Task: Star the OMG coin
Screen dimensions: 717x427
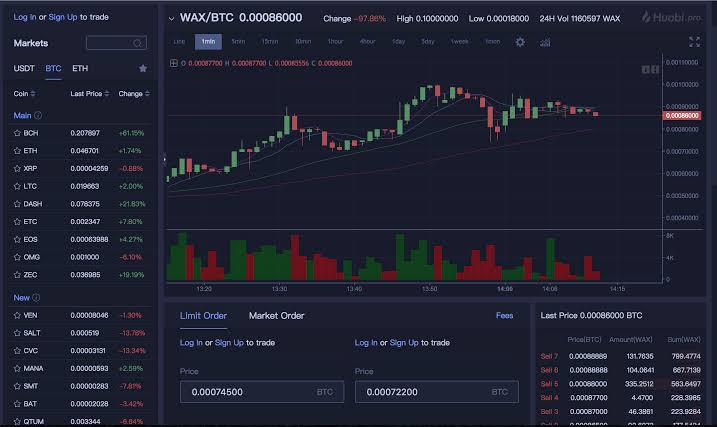Action: [17, 257]
